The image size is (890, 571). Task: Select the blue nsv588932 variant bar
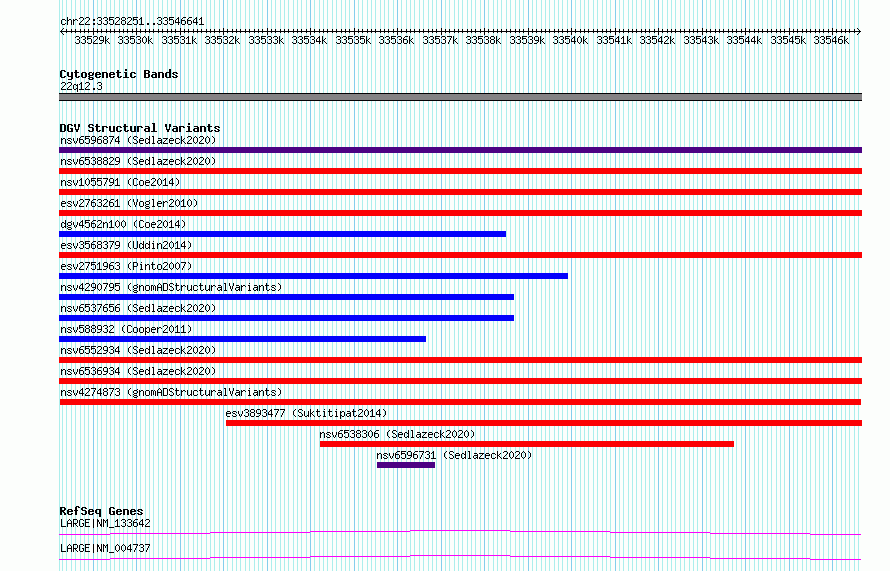[x=242, y=339]
